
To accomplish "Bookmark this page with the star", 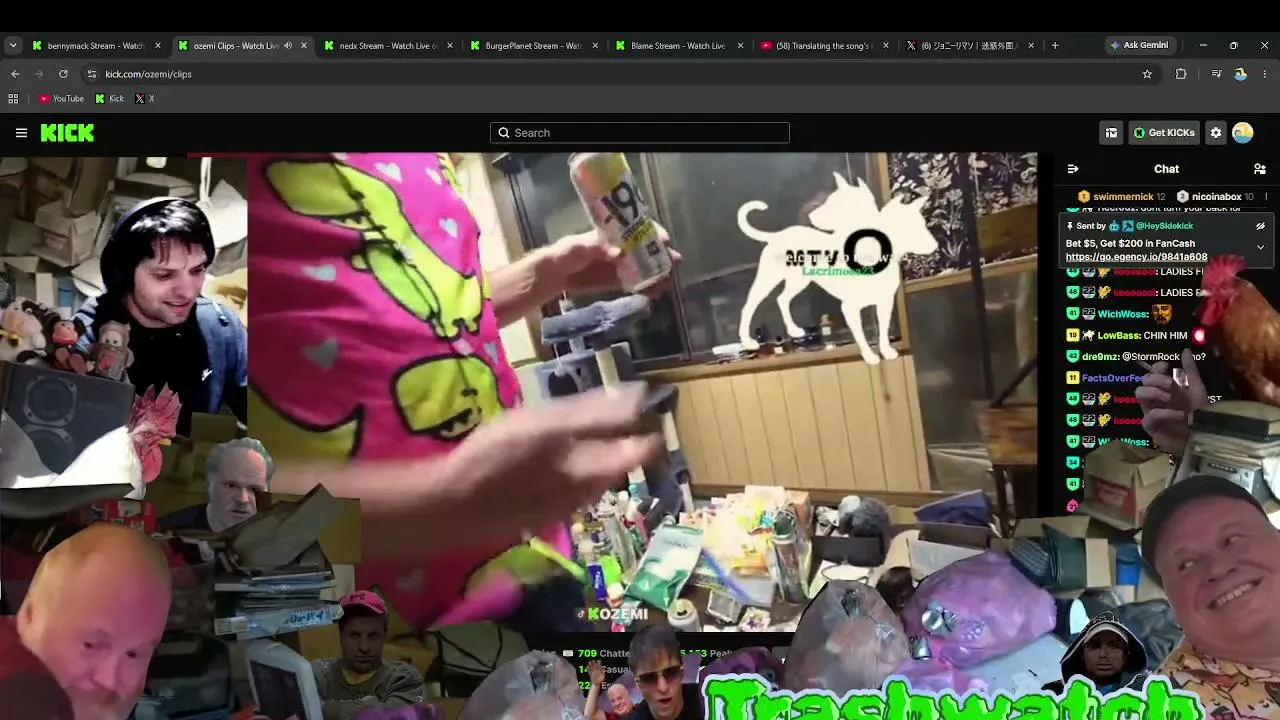I will point(1147,74).
